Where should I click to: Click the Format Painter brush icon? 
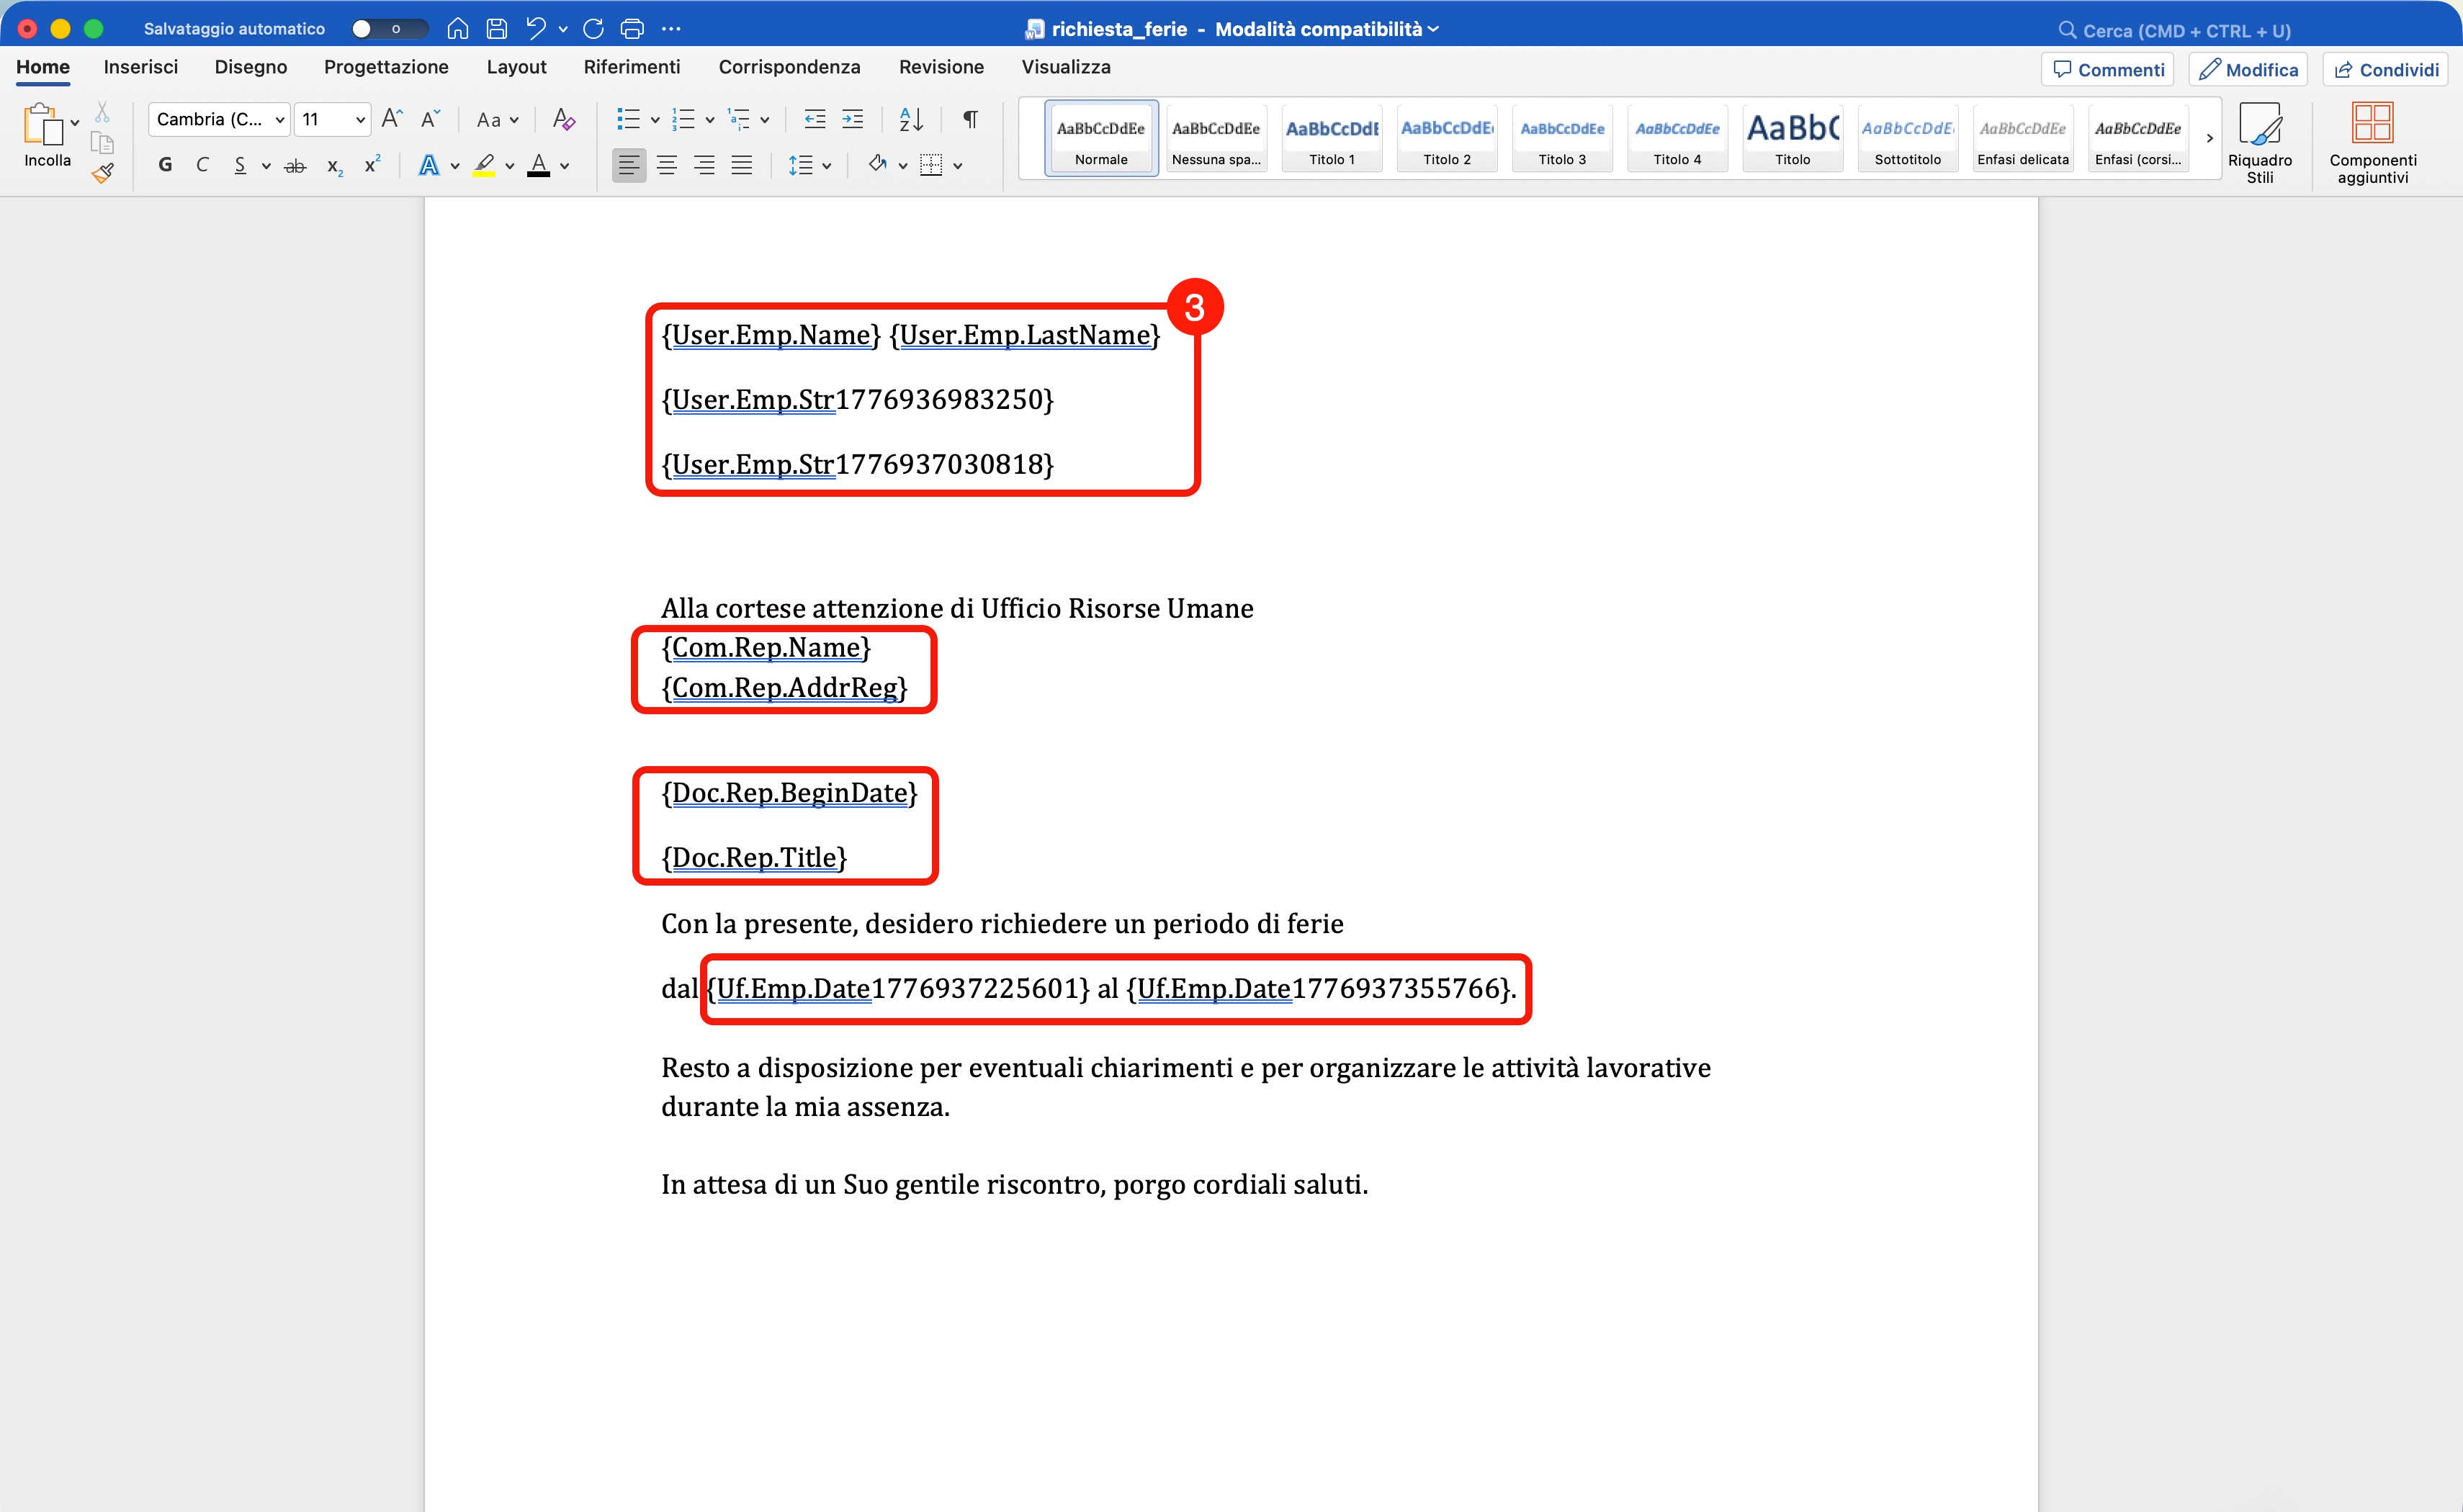click(x=102, y=173)
